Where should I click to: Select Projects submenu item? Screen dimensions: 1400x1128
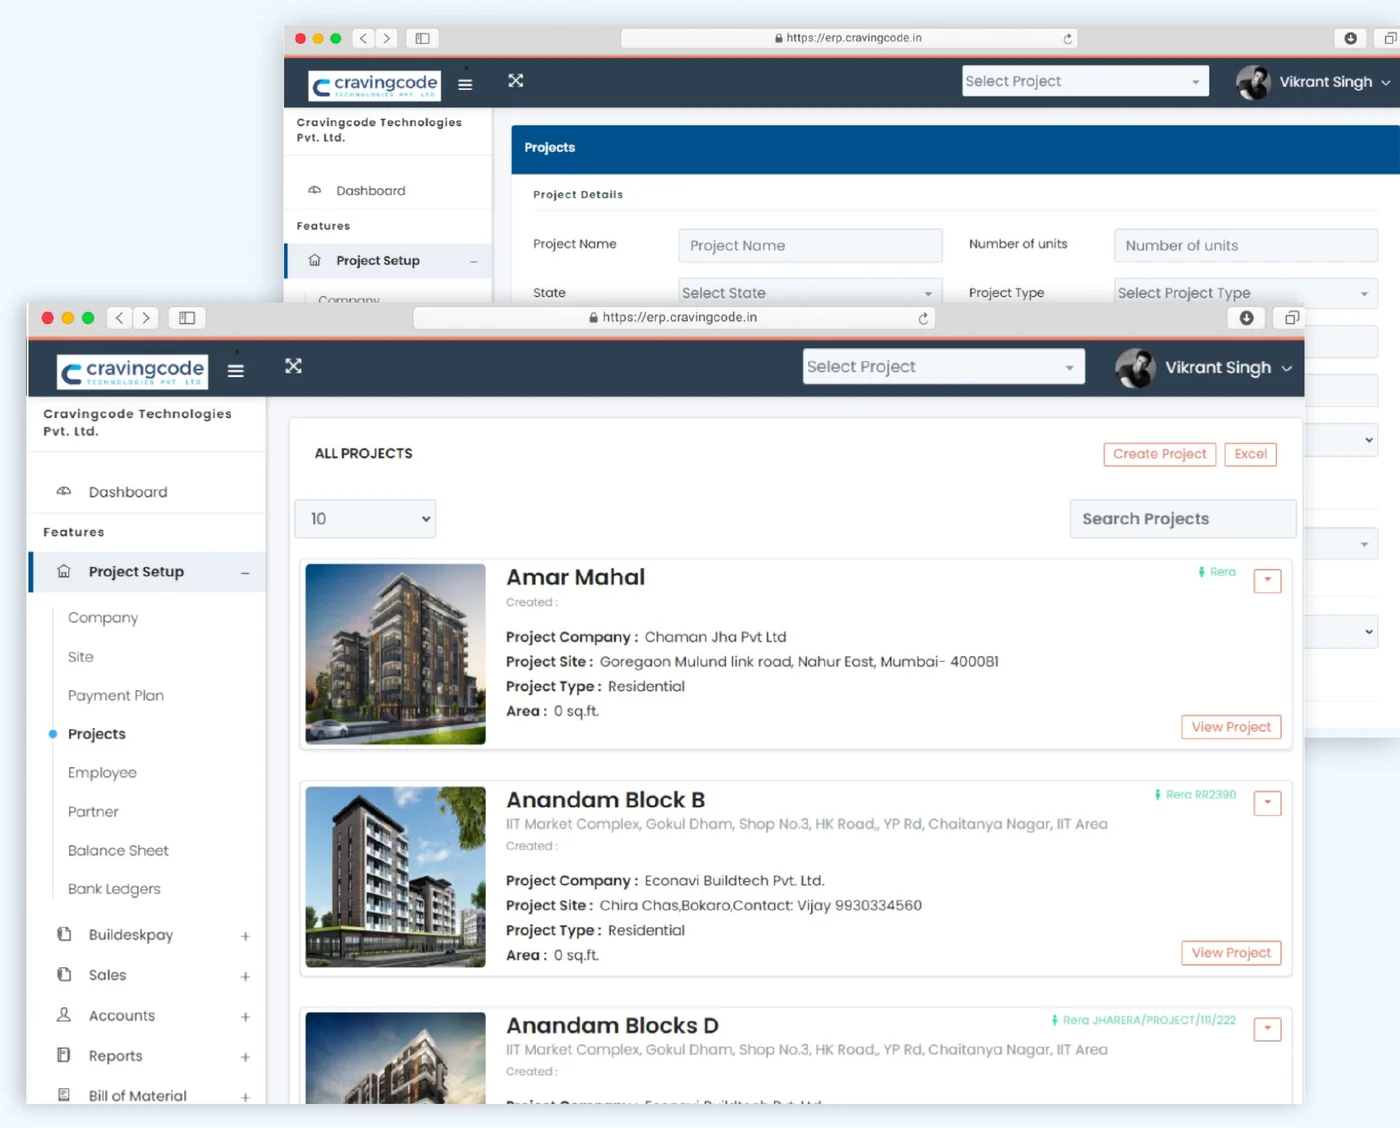coord(97,734)
